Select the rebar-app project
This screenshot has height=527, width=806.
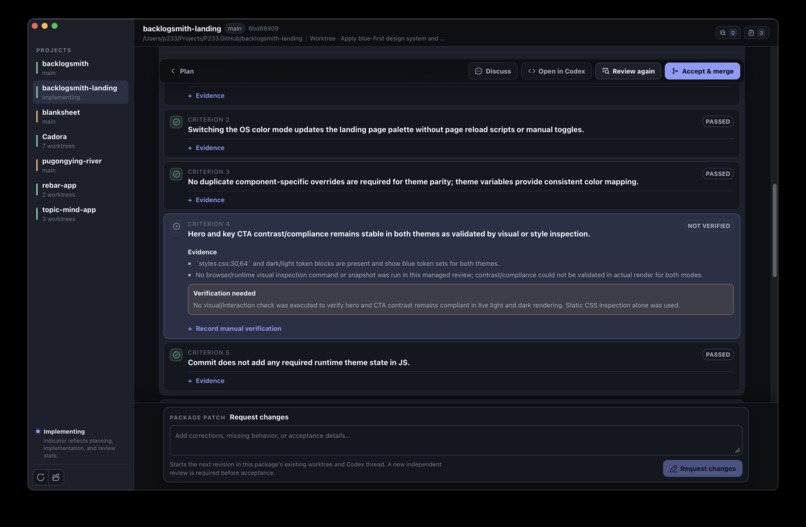(x=81, y=189)
